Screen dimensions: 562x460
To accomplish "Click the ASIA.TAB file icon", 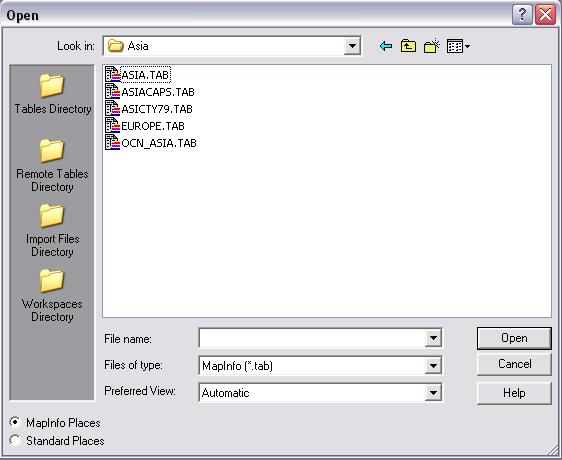I will click(112, 75).
